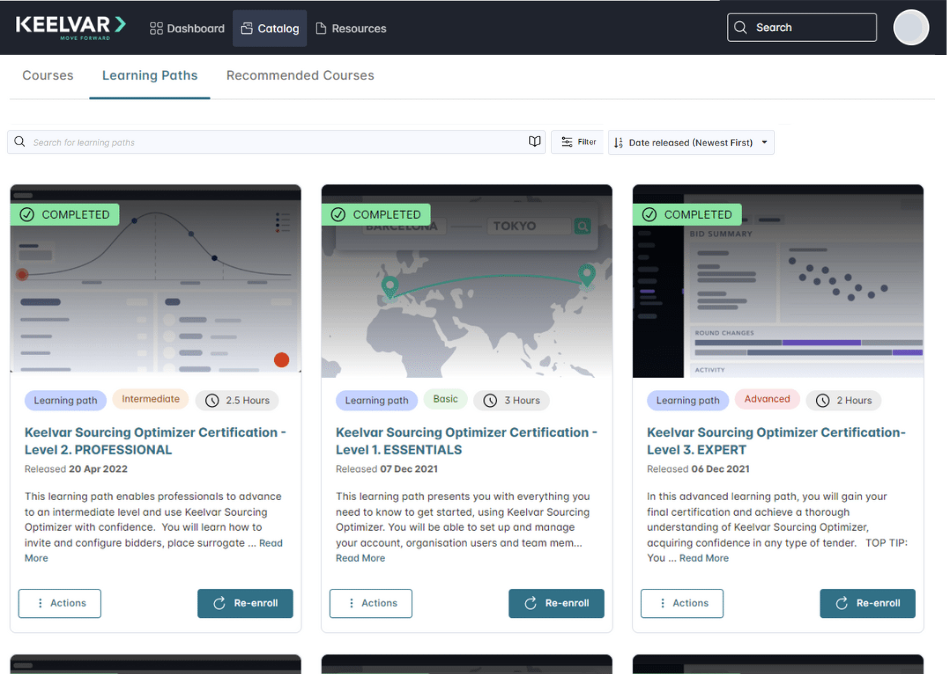948x674 pixels.
Task: Click the open book icon in search bar
Action: click(x=534, y=141)
